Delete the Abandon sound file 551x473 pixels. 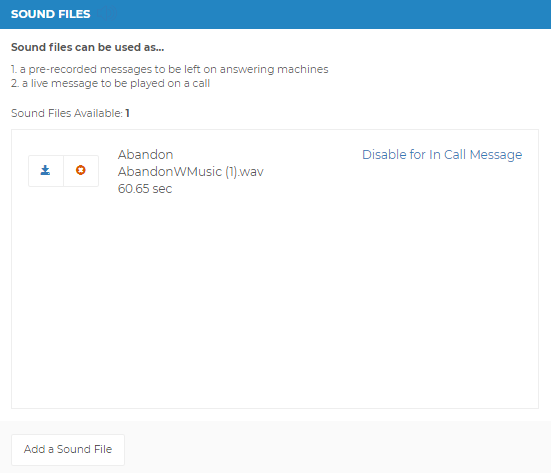tap(81, 171)
